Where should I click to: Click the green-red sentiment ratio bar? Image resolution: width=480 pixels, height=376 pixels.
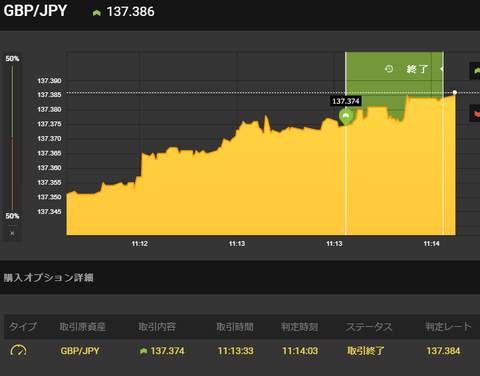12,137
